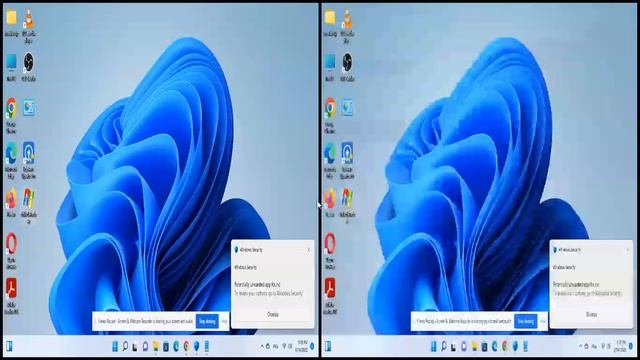Open Microsoft Store in left taskbar
This screenshot has height=360, width=640.
(166, 347)
